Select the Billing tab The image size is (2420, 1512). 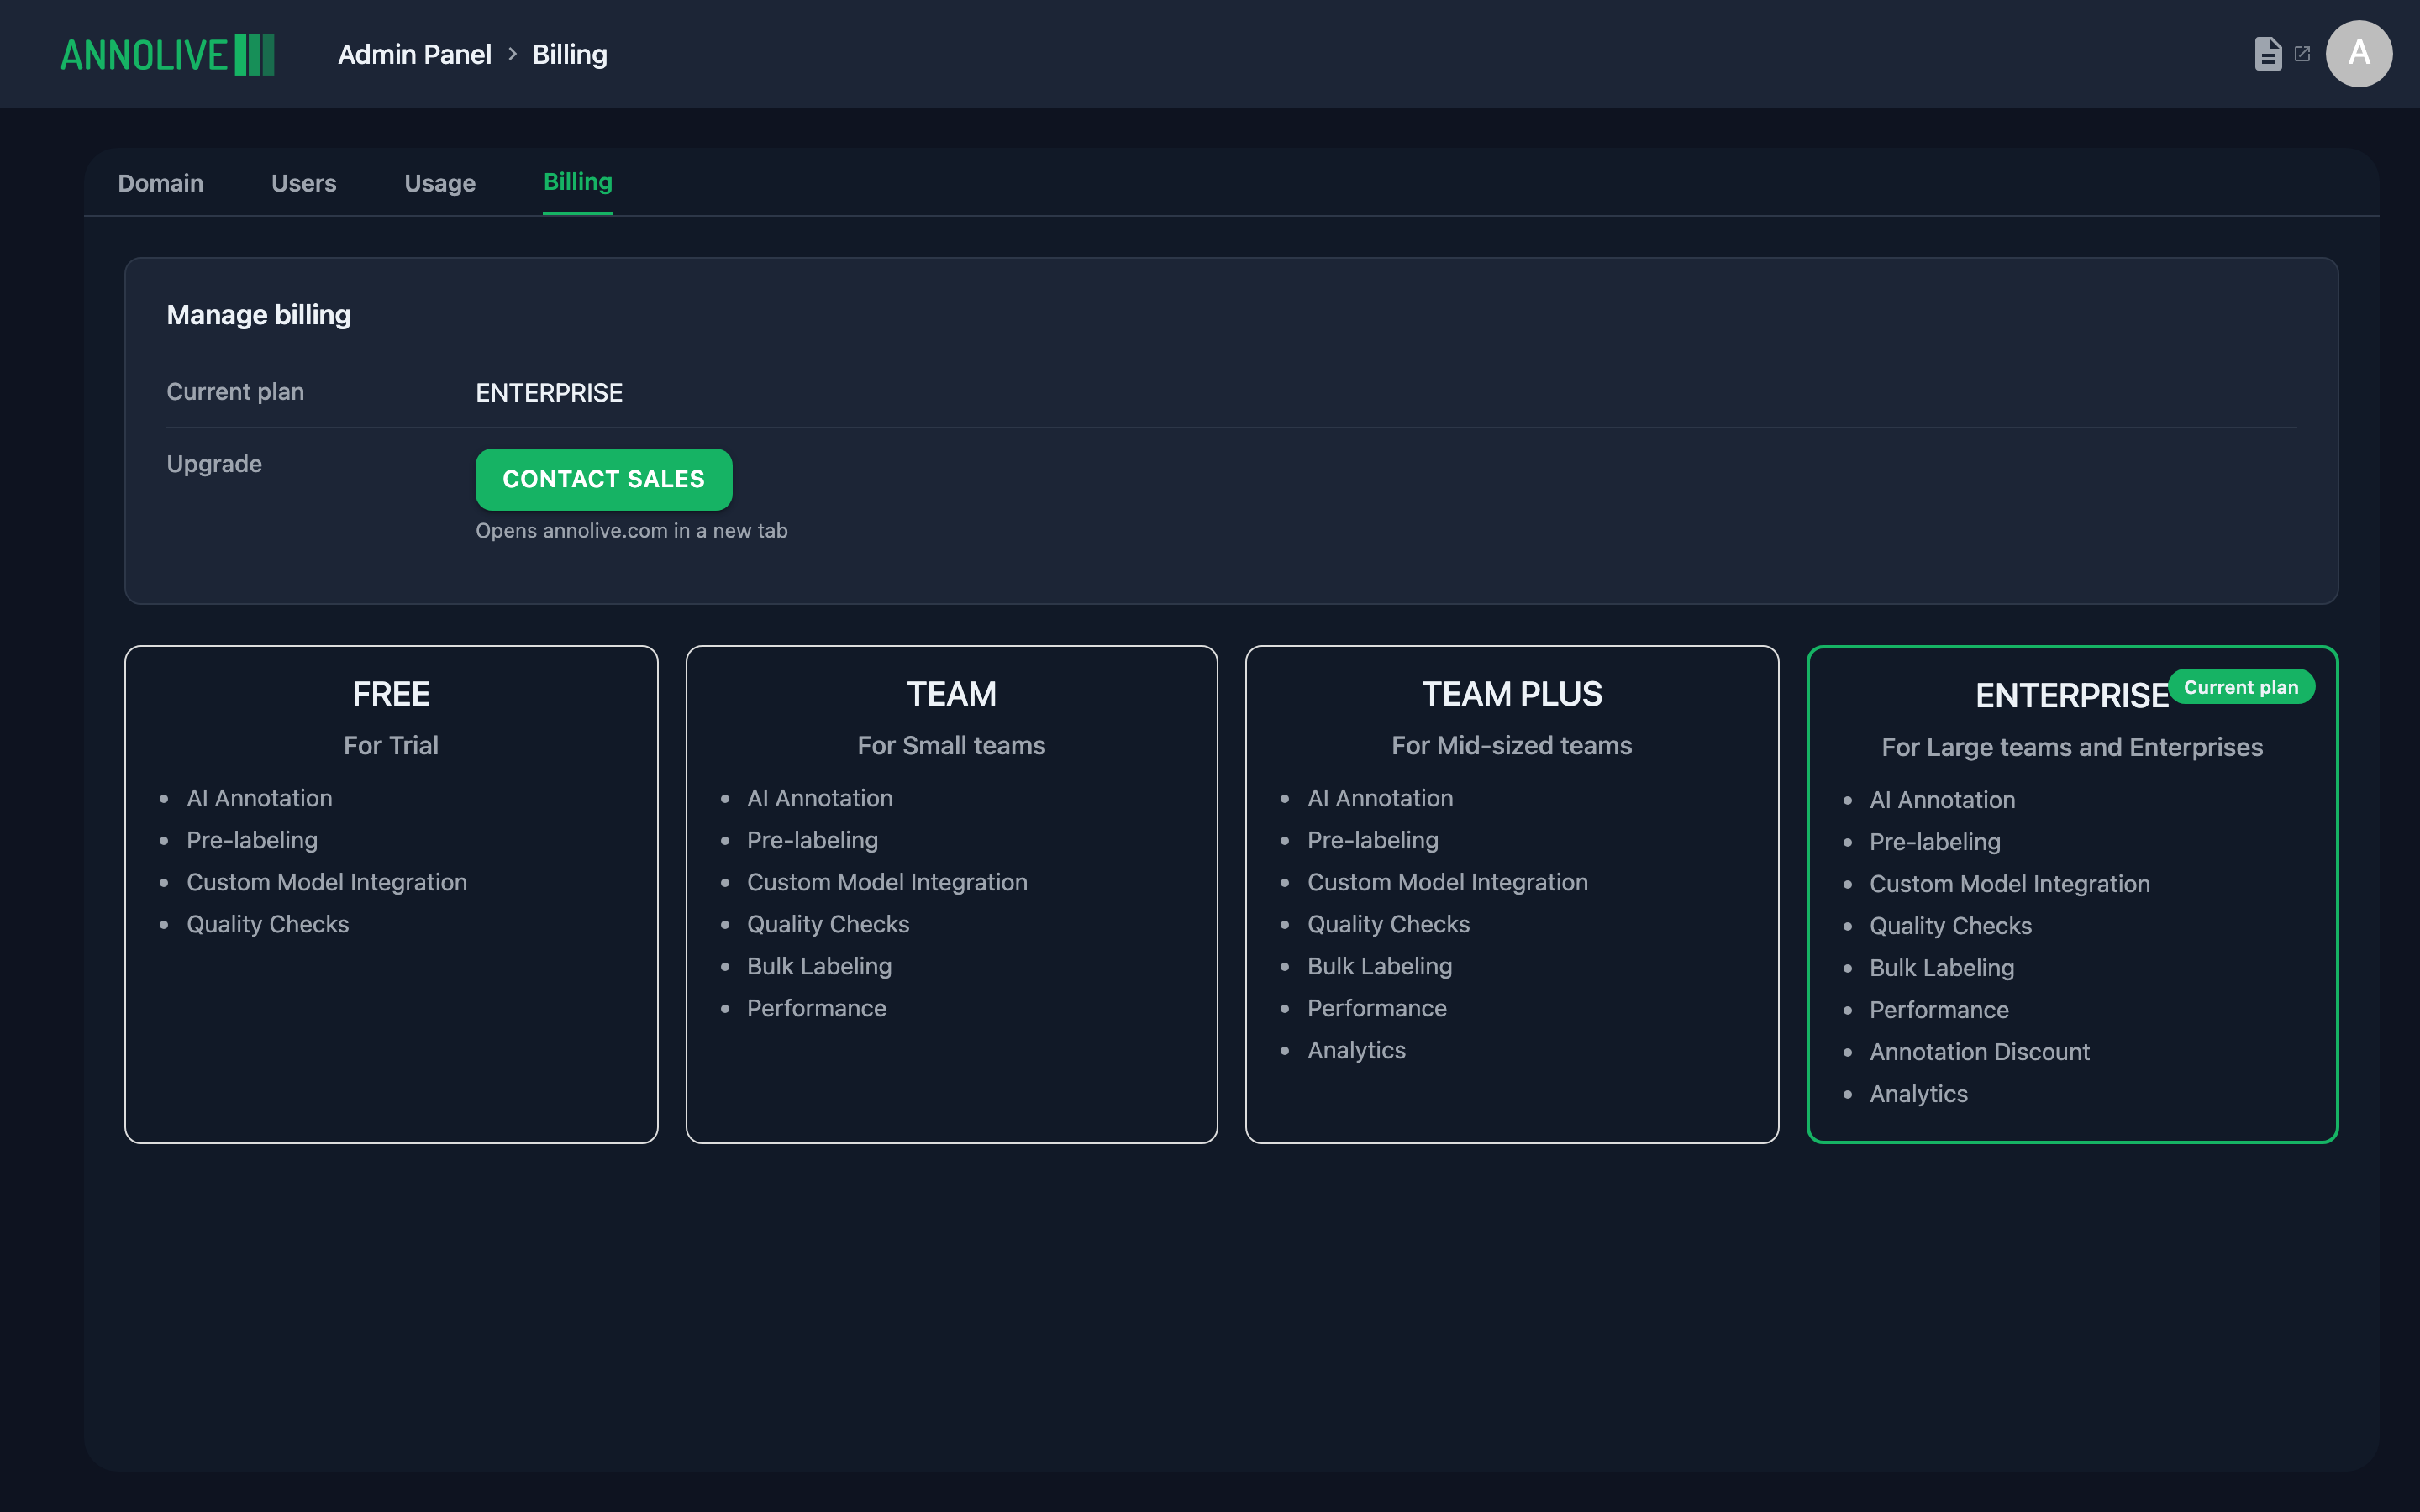pos(578,182)
